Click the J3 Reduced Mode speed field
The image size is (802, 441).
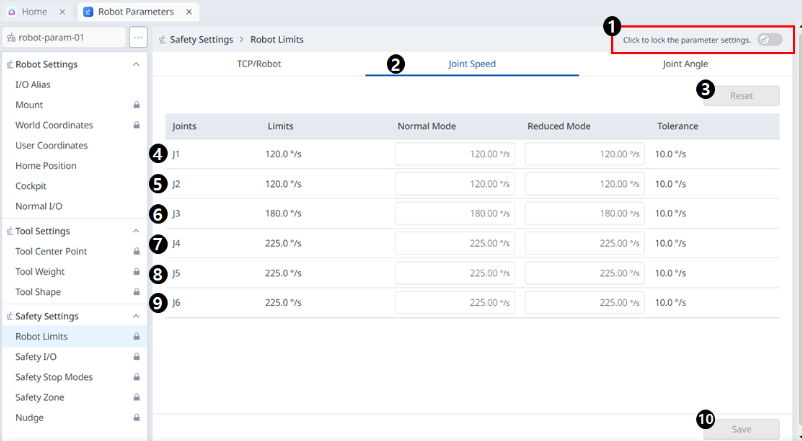click(x=585, y=214)
